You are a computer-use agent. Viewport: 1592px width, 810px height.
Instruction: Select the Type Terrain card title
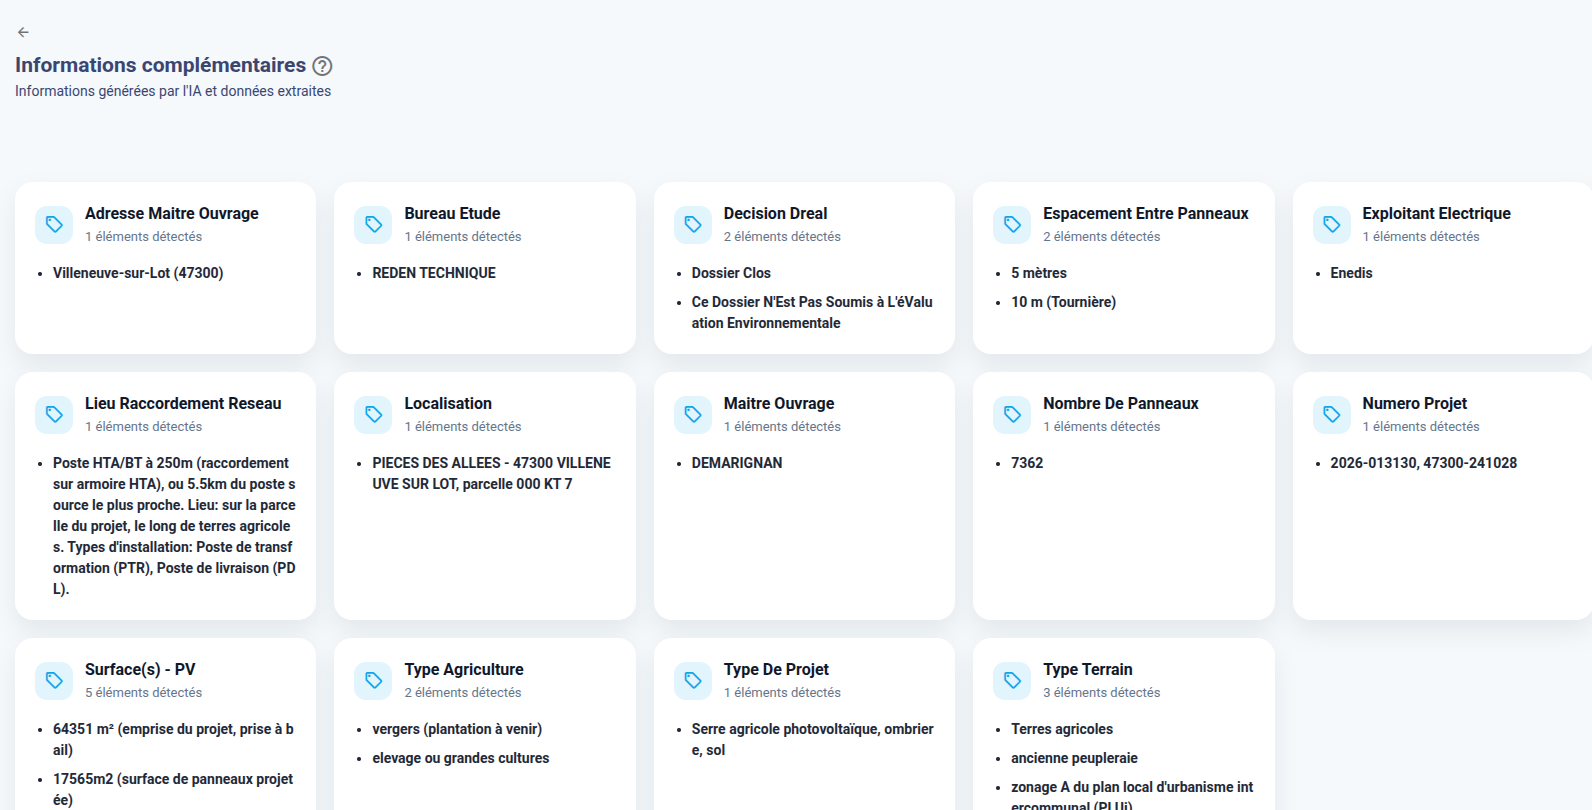coord(1088,669)
